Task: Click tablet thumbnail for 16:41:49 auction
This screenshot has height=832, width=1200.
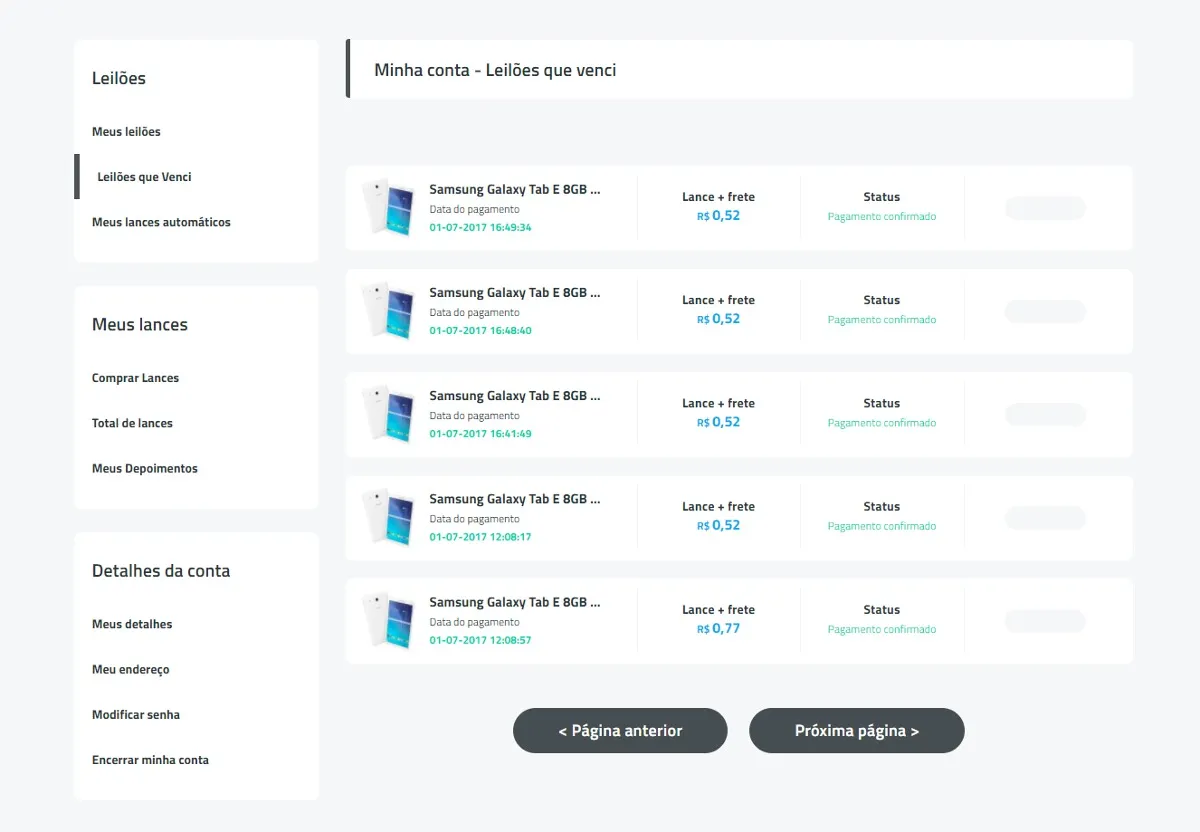Action: [389, 414]
